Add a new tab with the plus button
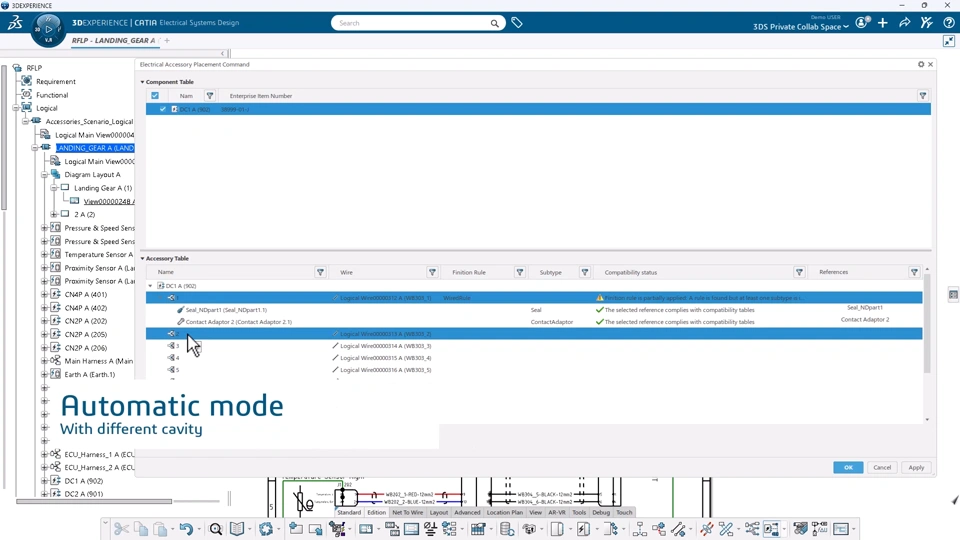This screenshot has width=960, height=540. coord(167,40)
